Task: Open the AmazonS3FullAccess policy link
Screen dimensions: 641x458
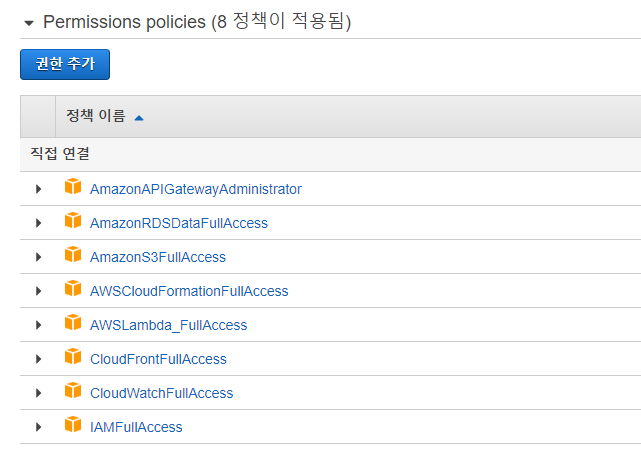Action: point(158,257)
